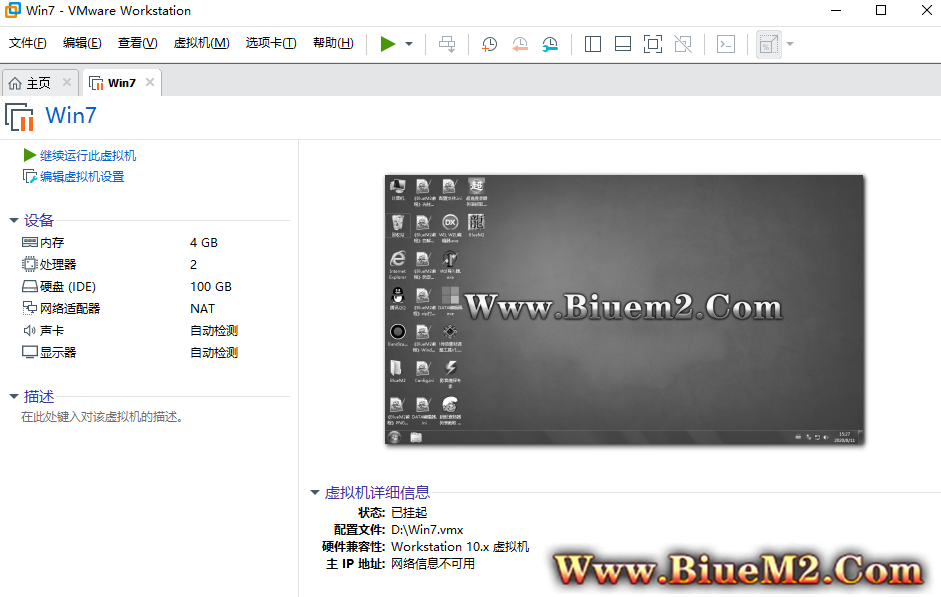Open the console view icon
The image size is (941, 597).
pyautogui.click(x=726, y=44)
